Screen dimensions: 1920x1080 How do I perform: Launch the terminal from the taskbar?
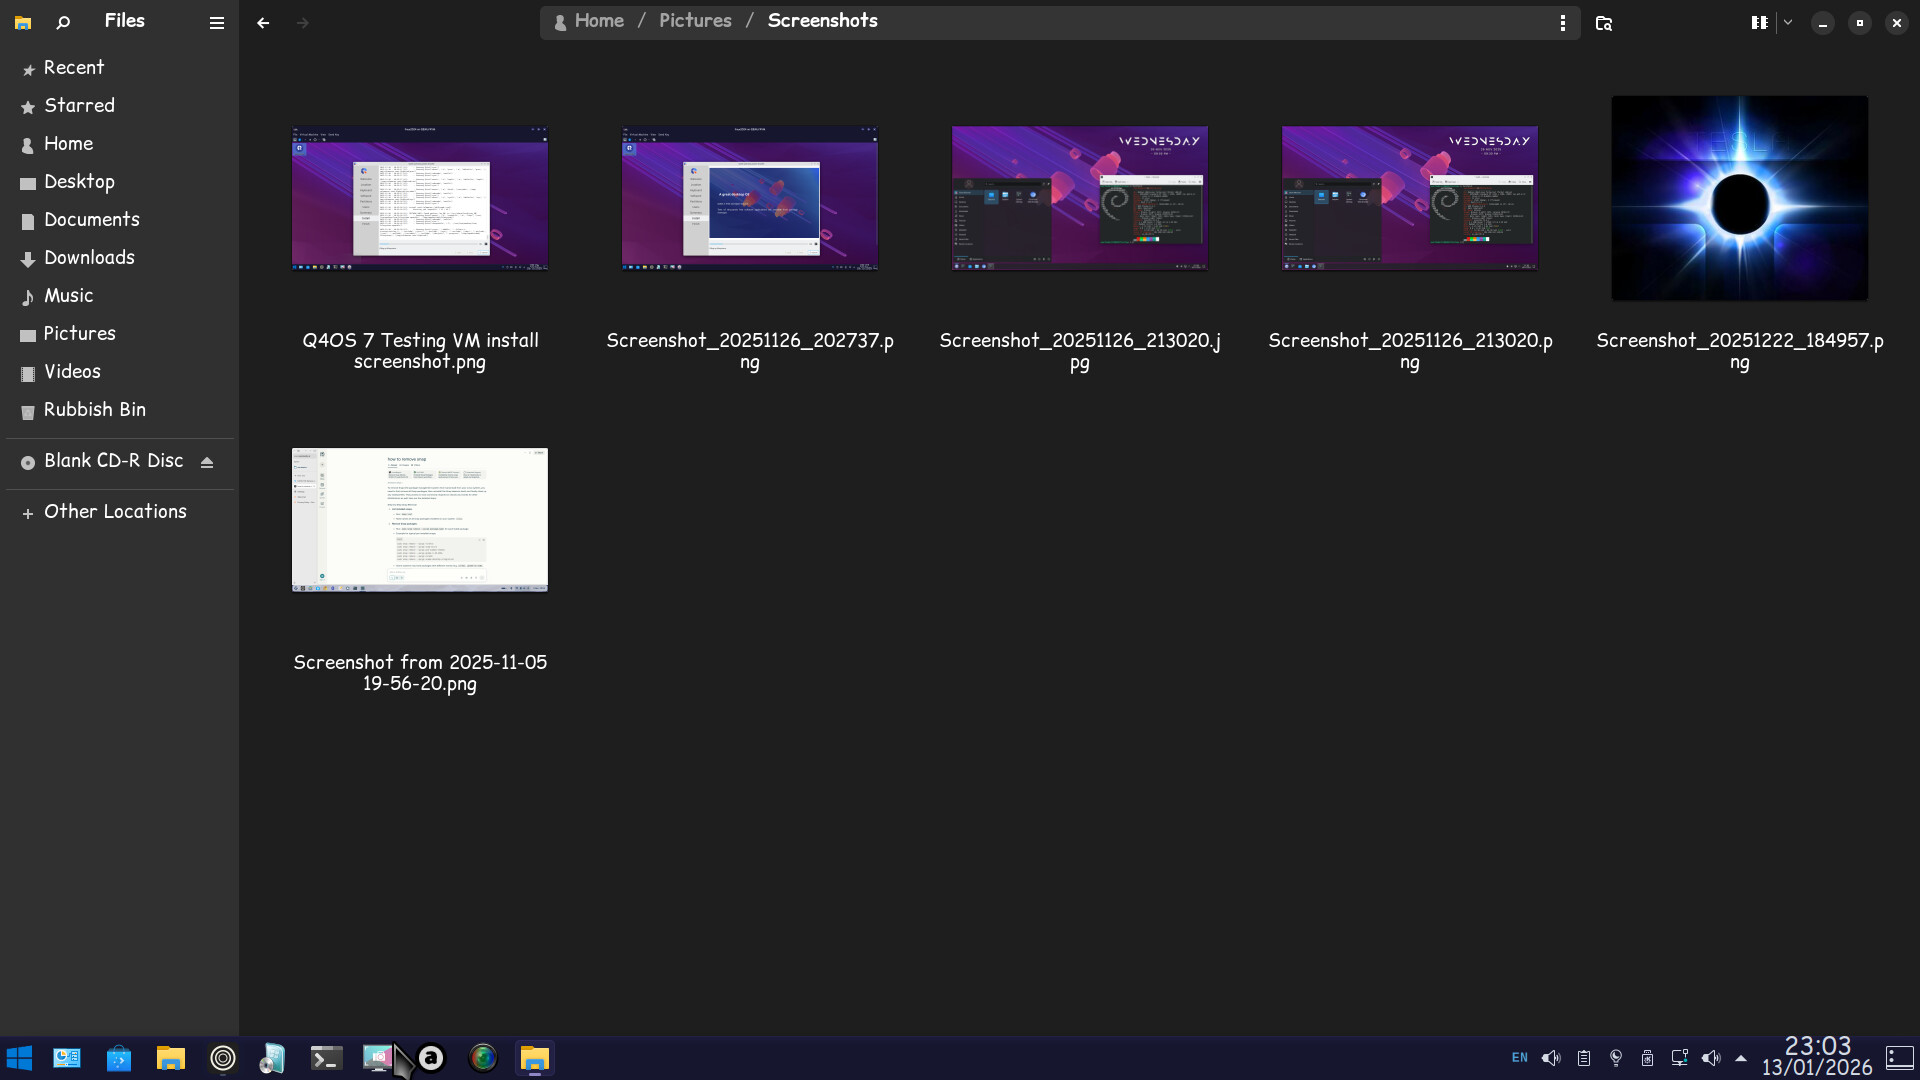click(326, 1058)
